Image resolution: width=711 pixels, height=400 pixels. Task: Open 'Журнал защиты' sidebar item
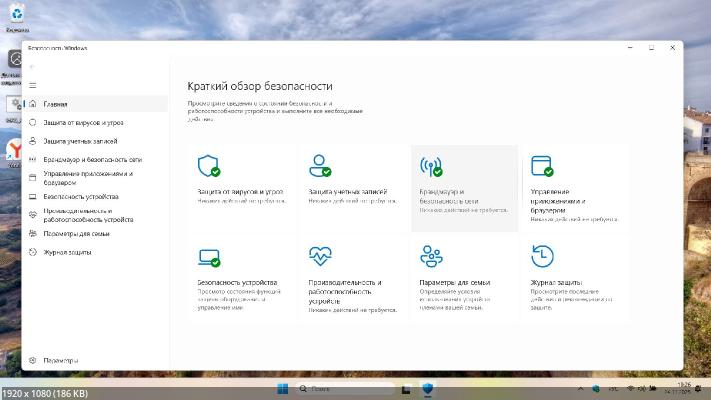pos(68,252)
